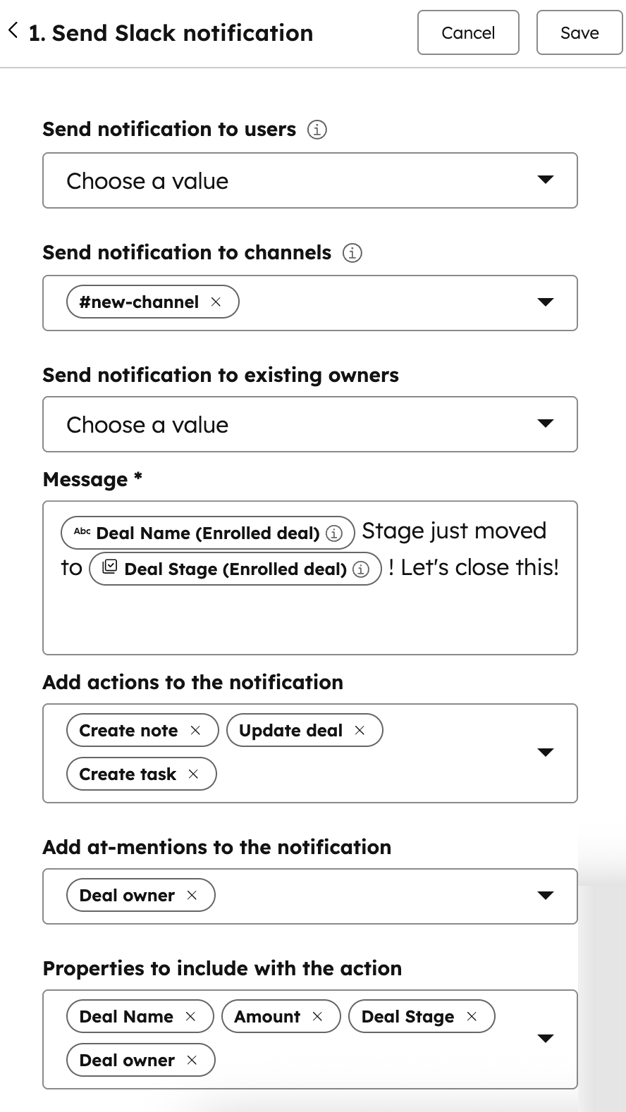Click info icon on Deal Stage token
Screen dimensions: 626x1112
pyautogui.click(x=362, y=569)
